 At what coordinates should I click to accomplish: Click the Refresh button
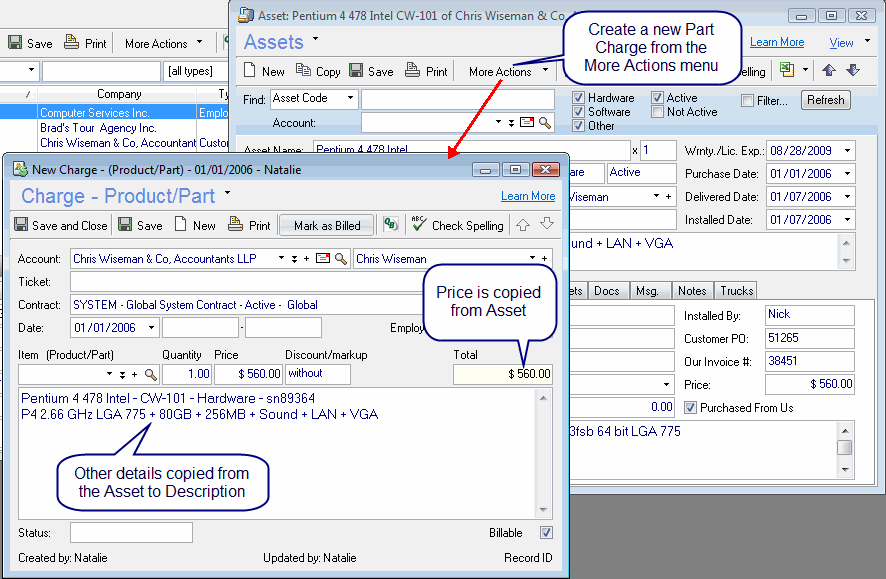826,100
